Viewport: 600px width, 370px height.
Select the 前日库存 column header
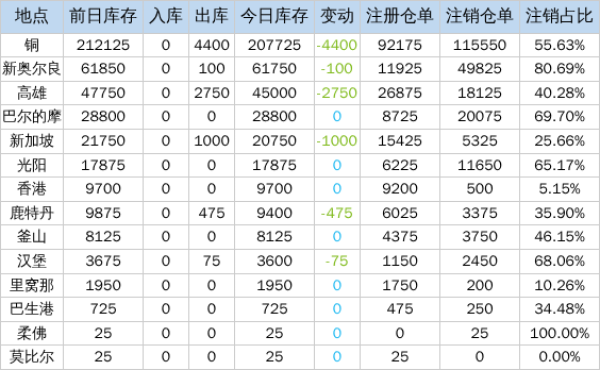click(x=103, y=16)
